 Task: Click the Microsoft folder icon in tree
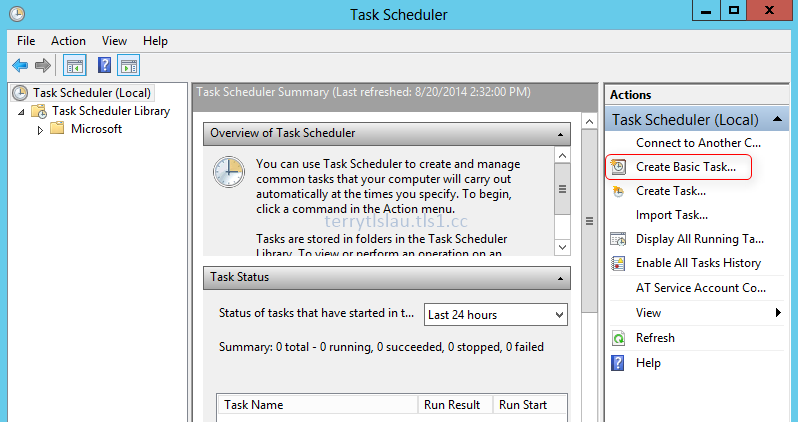point(57,128)
